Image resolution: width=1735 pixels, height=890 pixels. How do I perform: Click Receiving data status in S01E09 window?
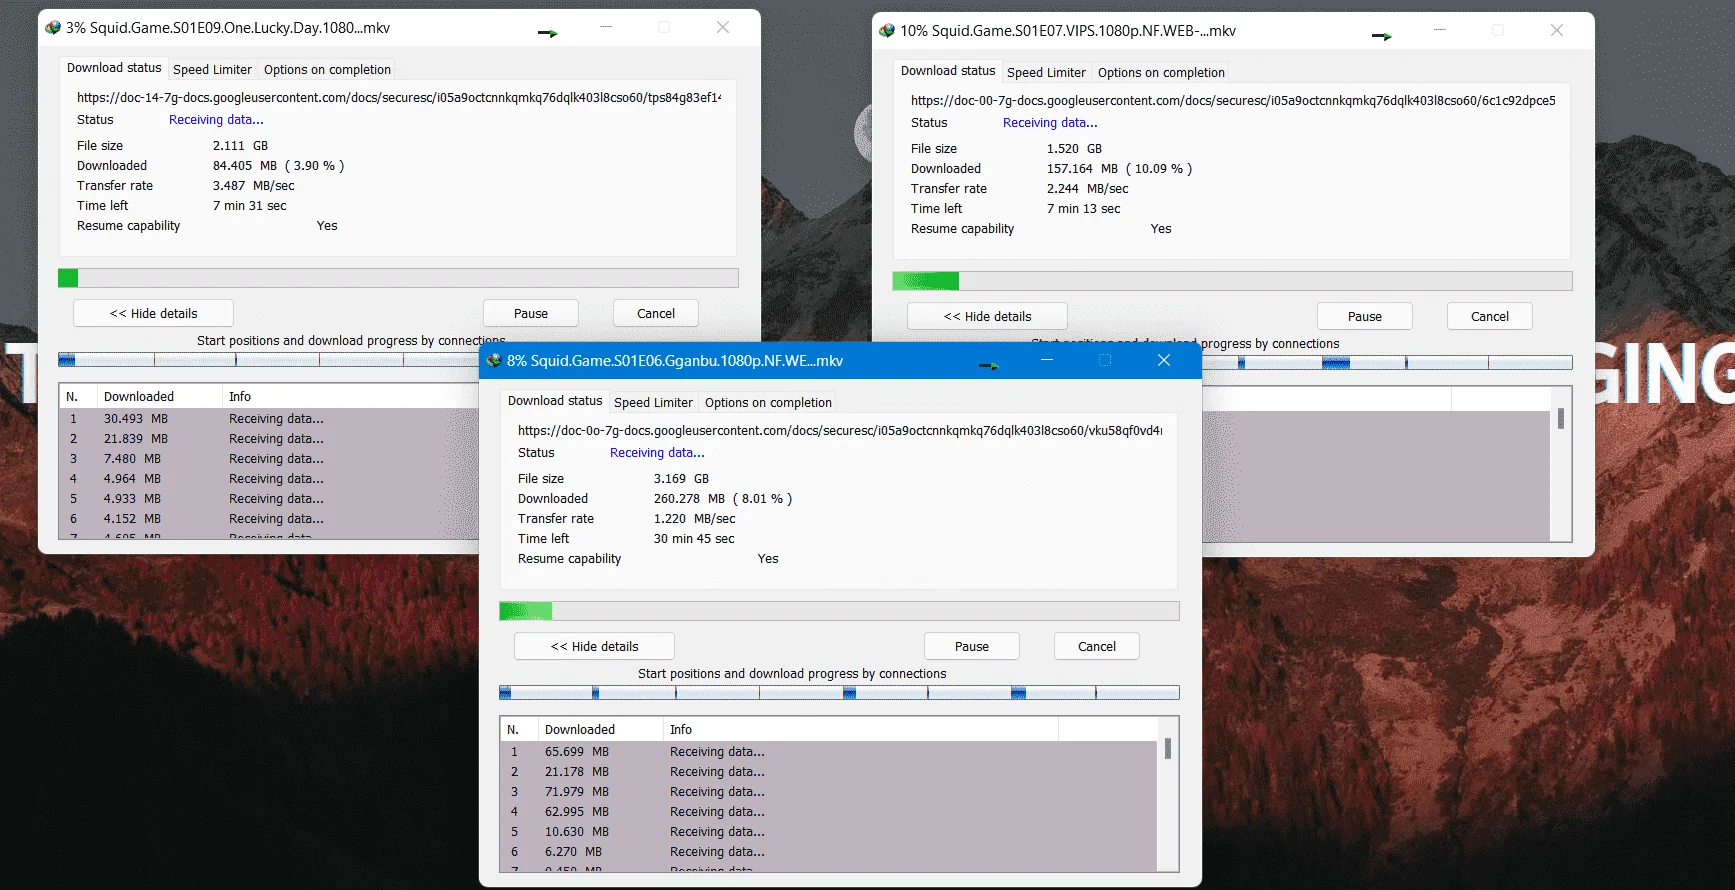pyautogui.click(x=216, y=119)
